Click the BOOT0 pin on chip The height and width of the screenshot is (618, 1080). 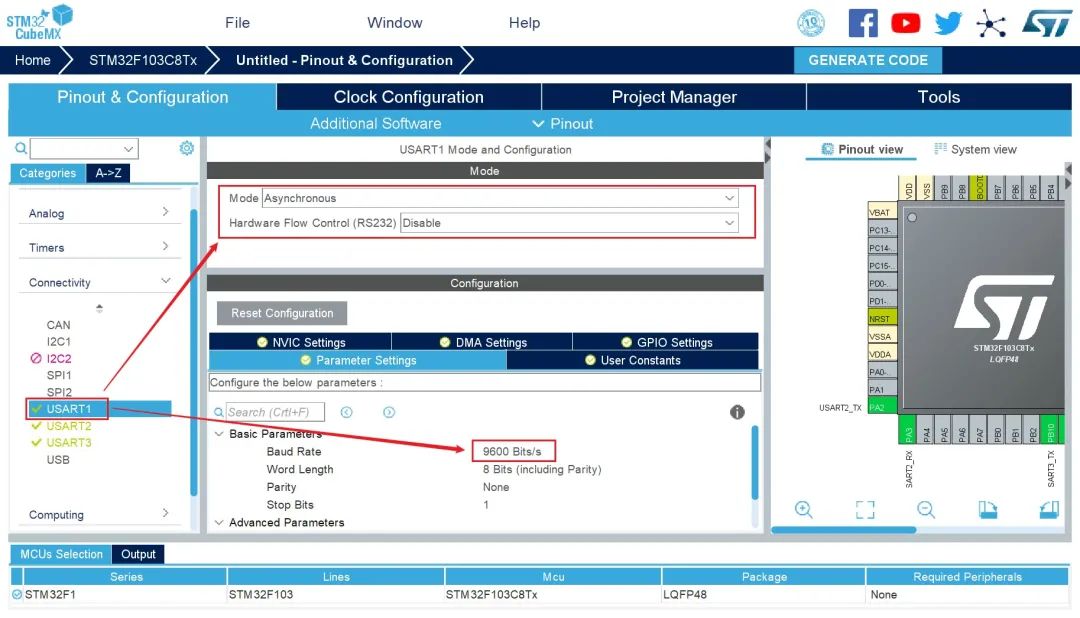(979, 188)
